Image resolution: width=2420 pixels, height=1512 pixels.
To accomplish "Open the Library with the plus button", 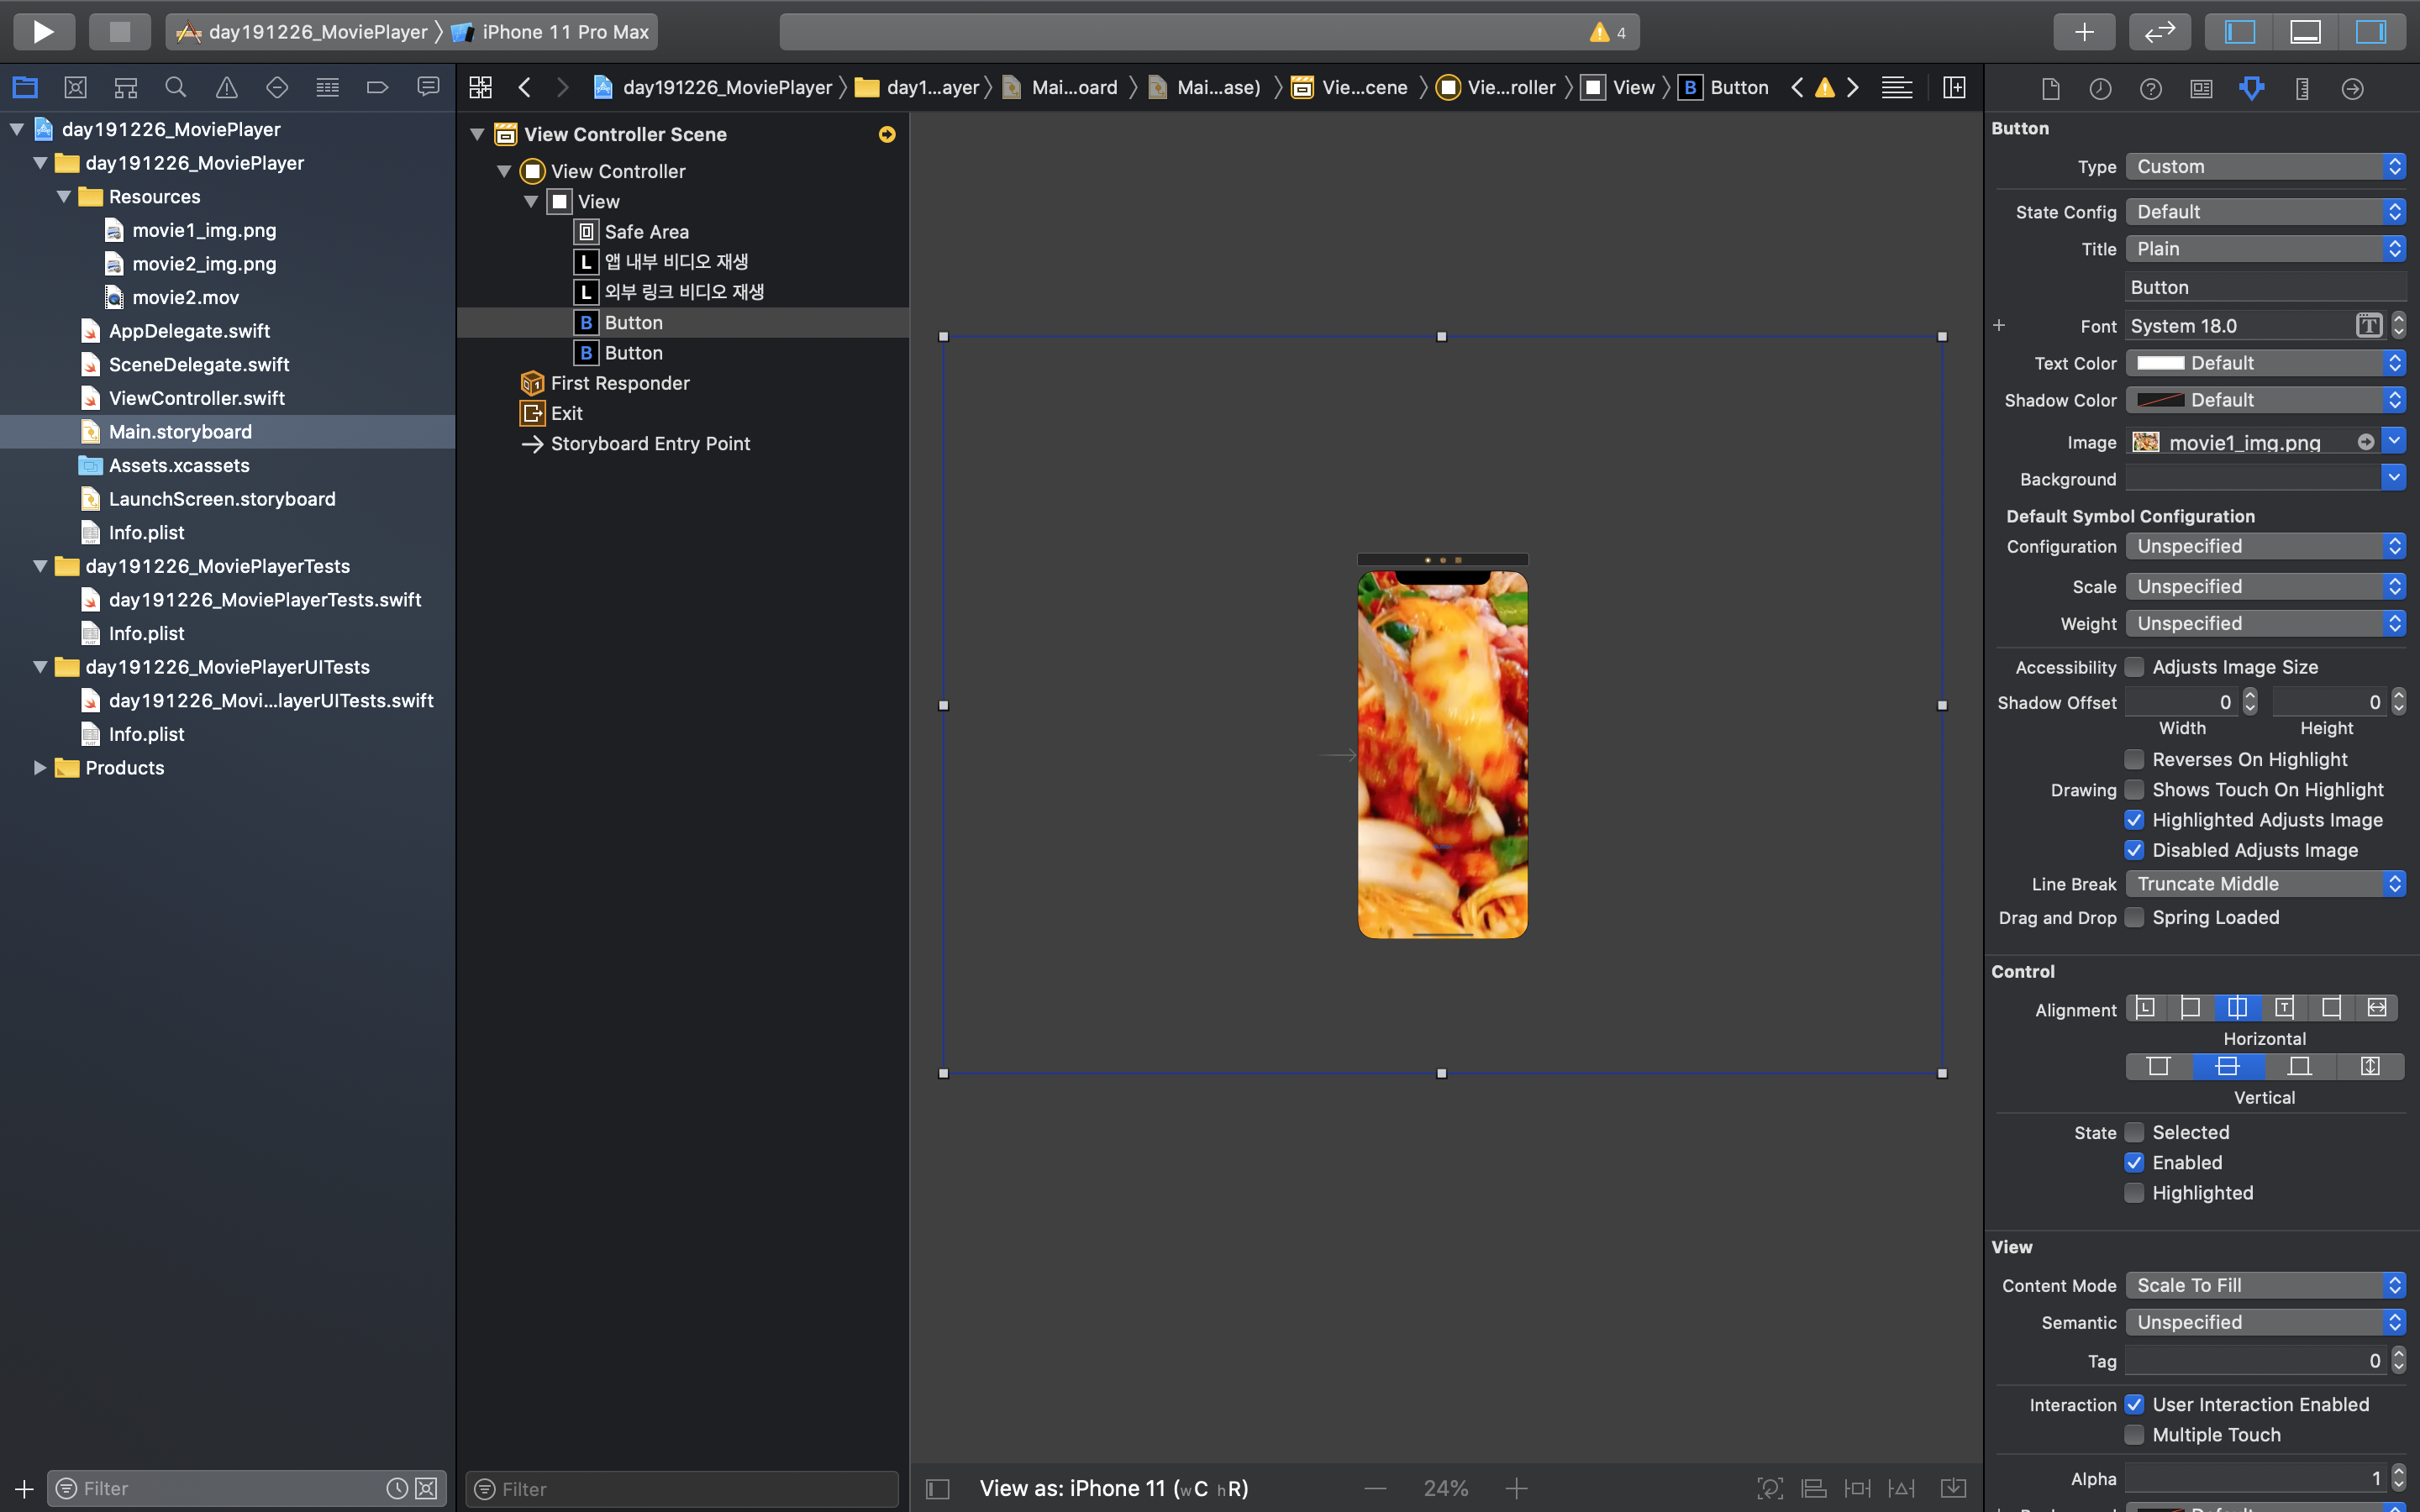I will coord(2083,31).
